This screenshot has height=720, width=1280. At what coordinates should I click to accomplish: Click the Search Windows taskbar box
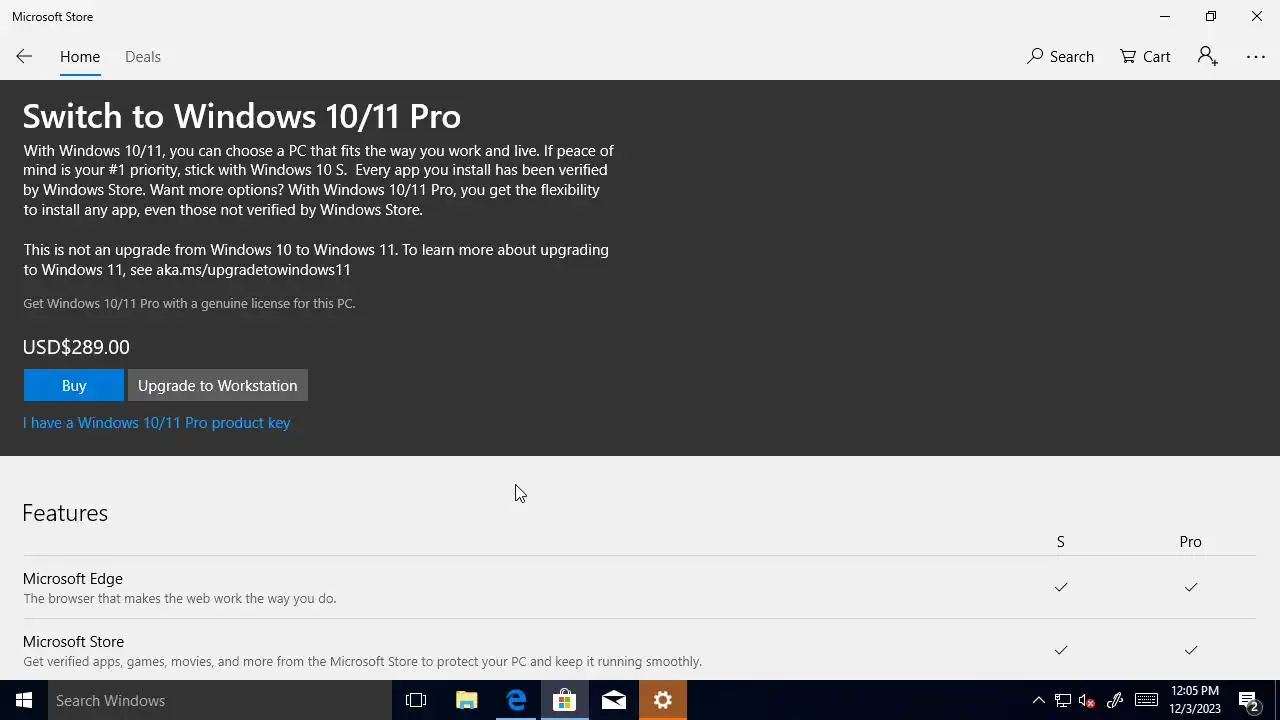(x=220, y=700)
